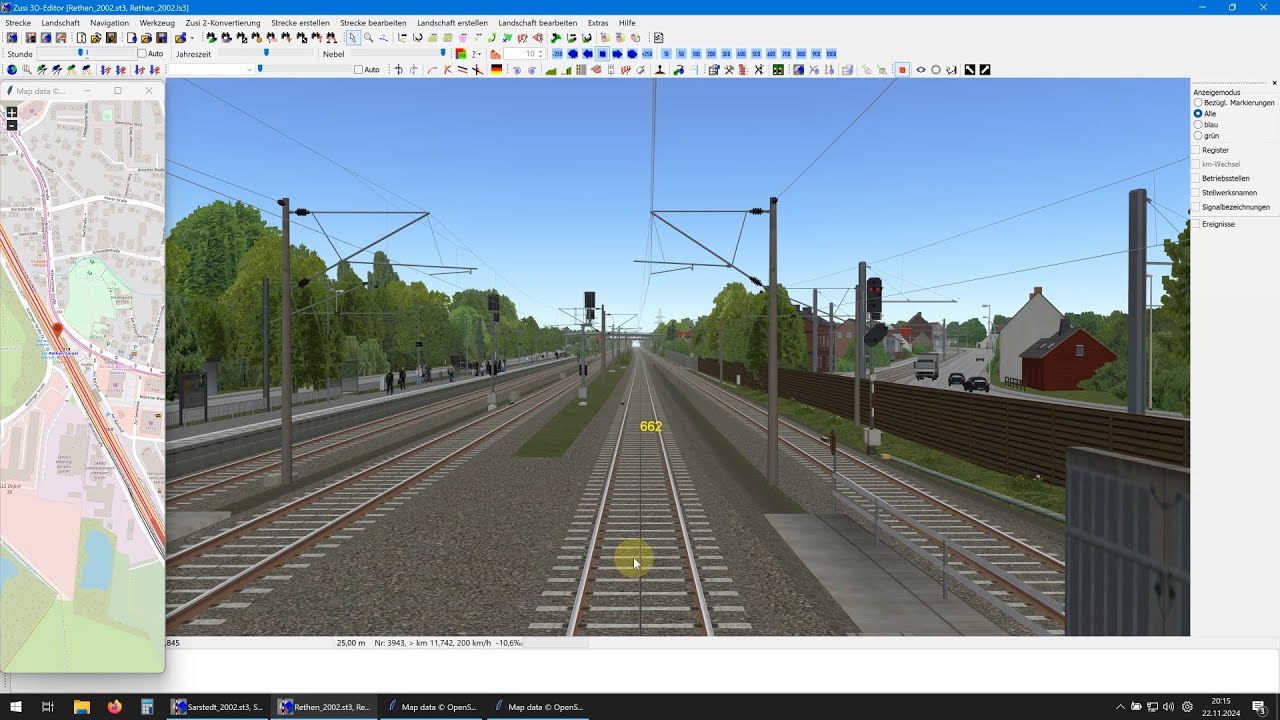The image size is (1280, 720).
Task: Open the empty combo box in third toolbar
Action: tap(210, 70)
